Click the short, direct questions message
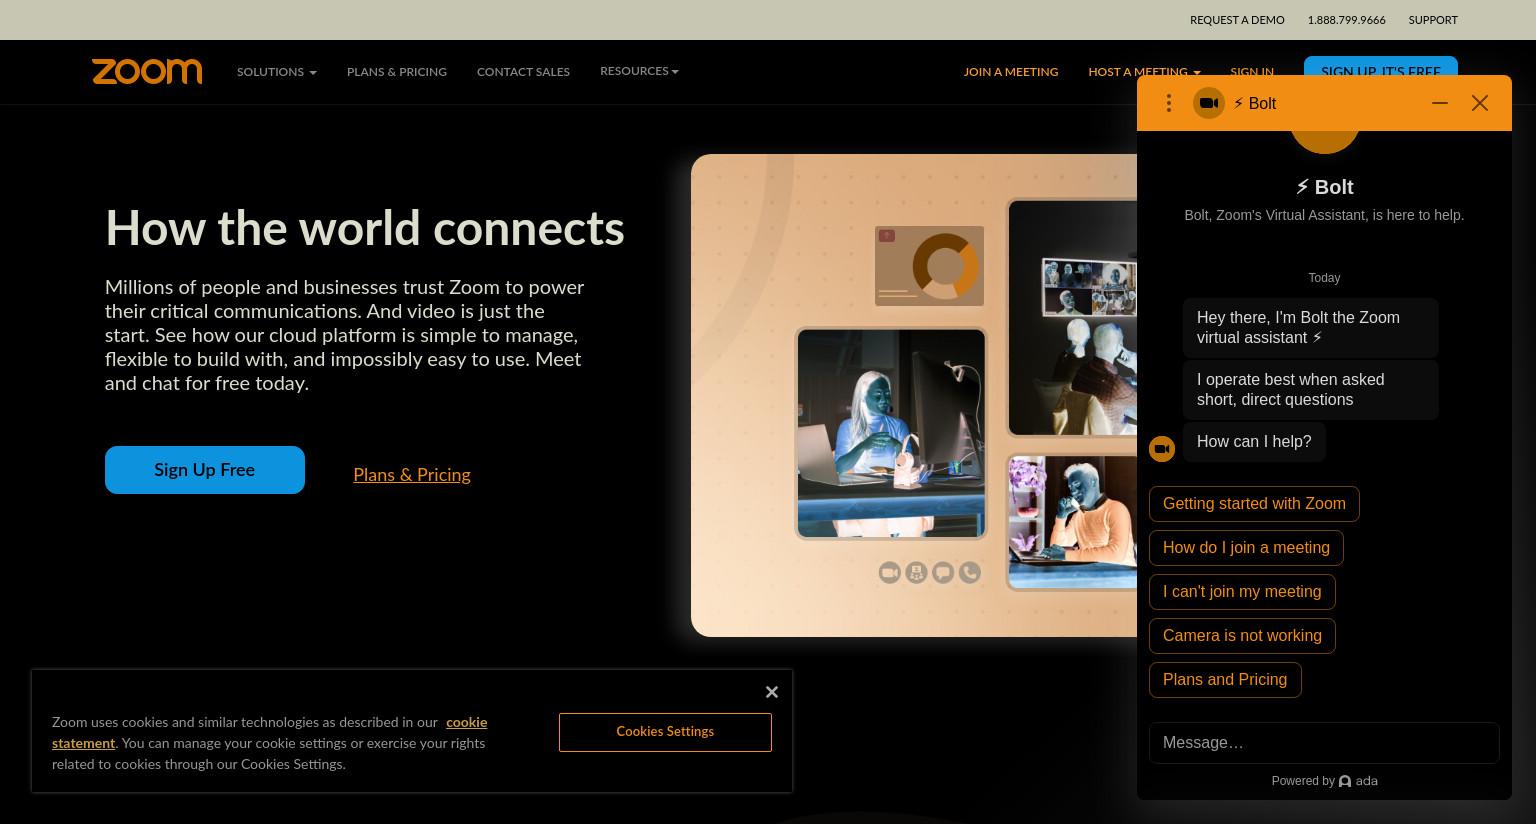The width and height of the screenshot is (1536, 824). pyautogui.click(x=1311, y=390)
